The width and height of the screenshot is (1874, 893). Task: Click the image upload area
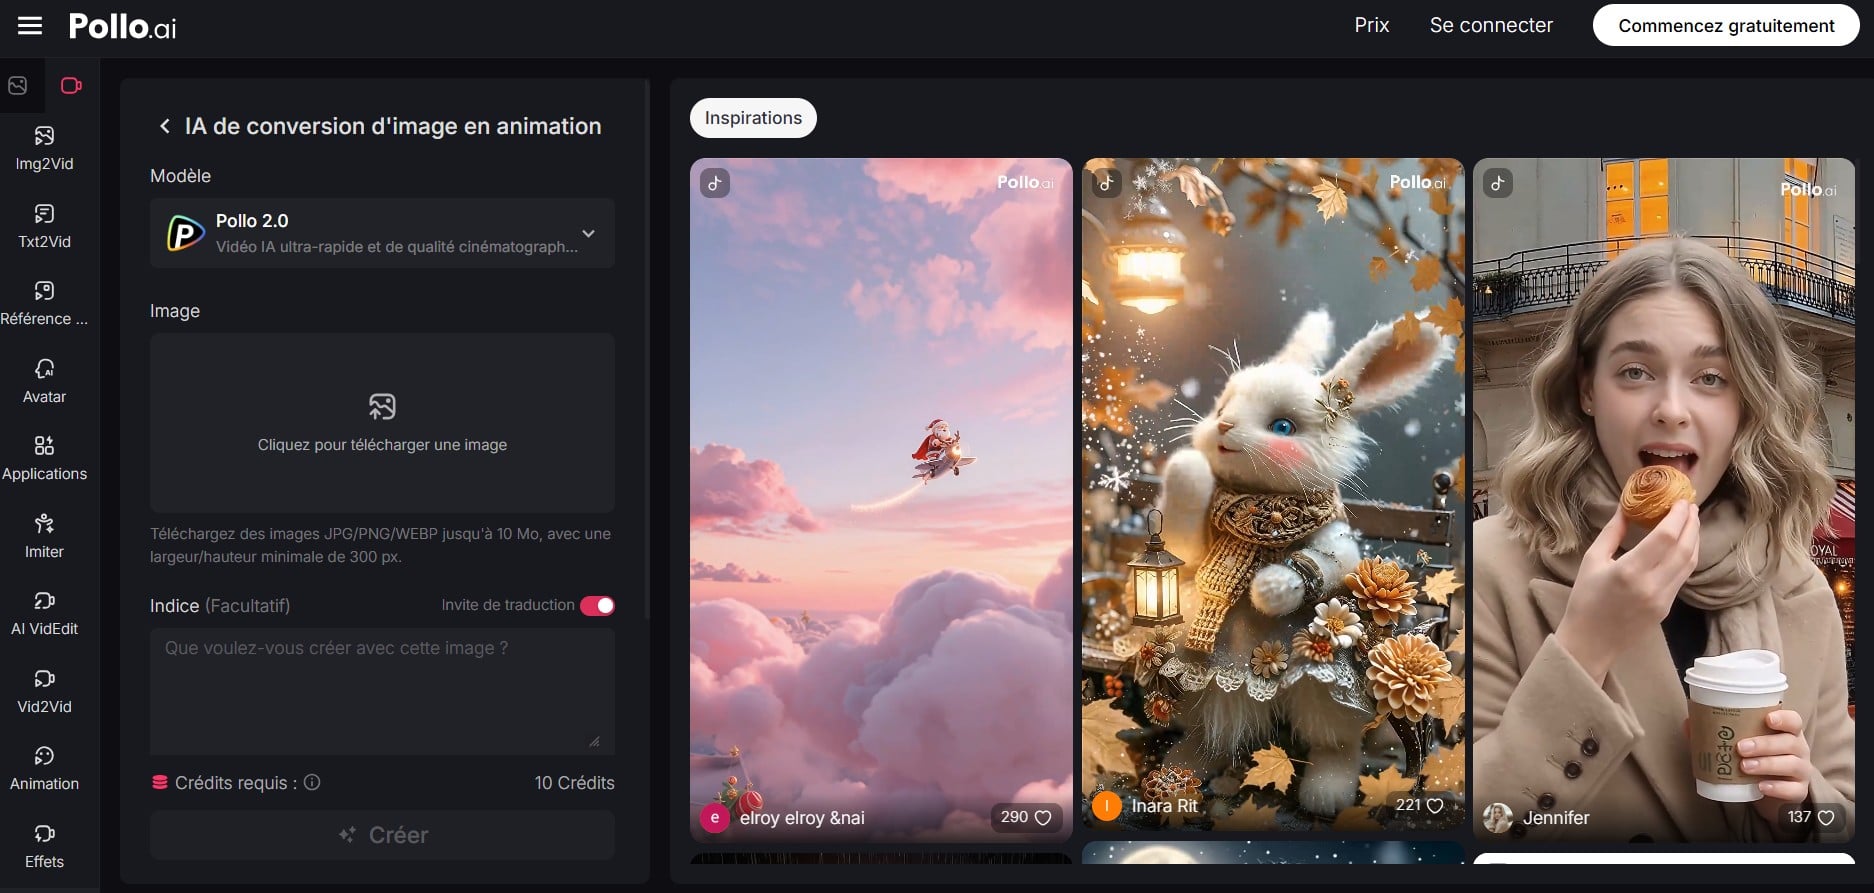point(382,423)
